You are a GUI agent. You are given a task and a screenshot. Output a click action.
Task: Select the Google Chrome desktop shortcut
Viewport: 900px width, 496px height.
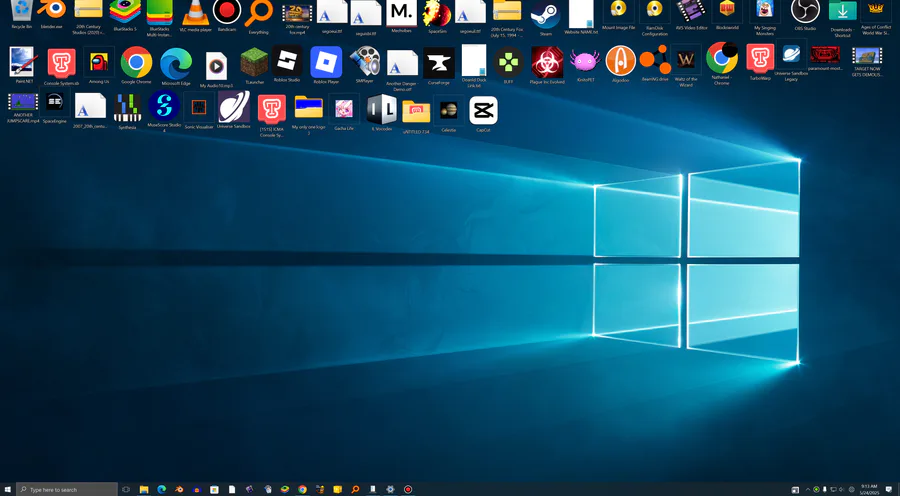(x=137, y=64)
